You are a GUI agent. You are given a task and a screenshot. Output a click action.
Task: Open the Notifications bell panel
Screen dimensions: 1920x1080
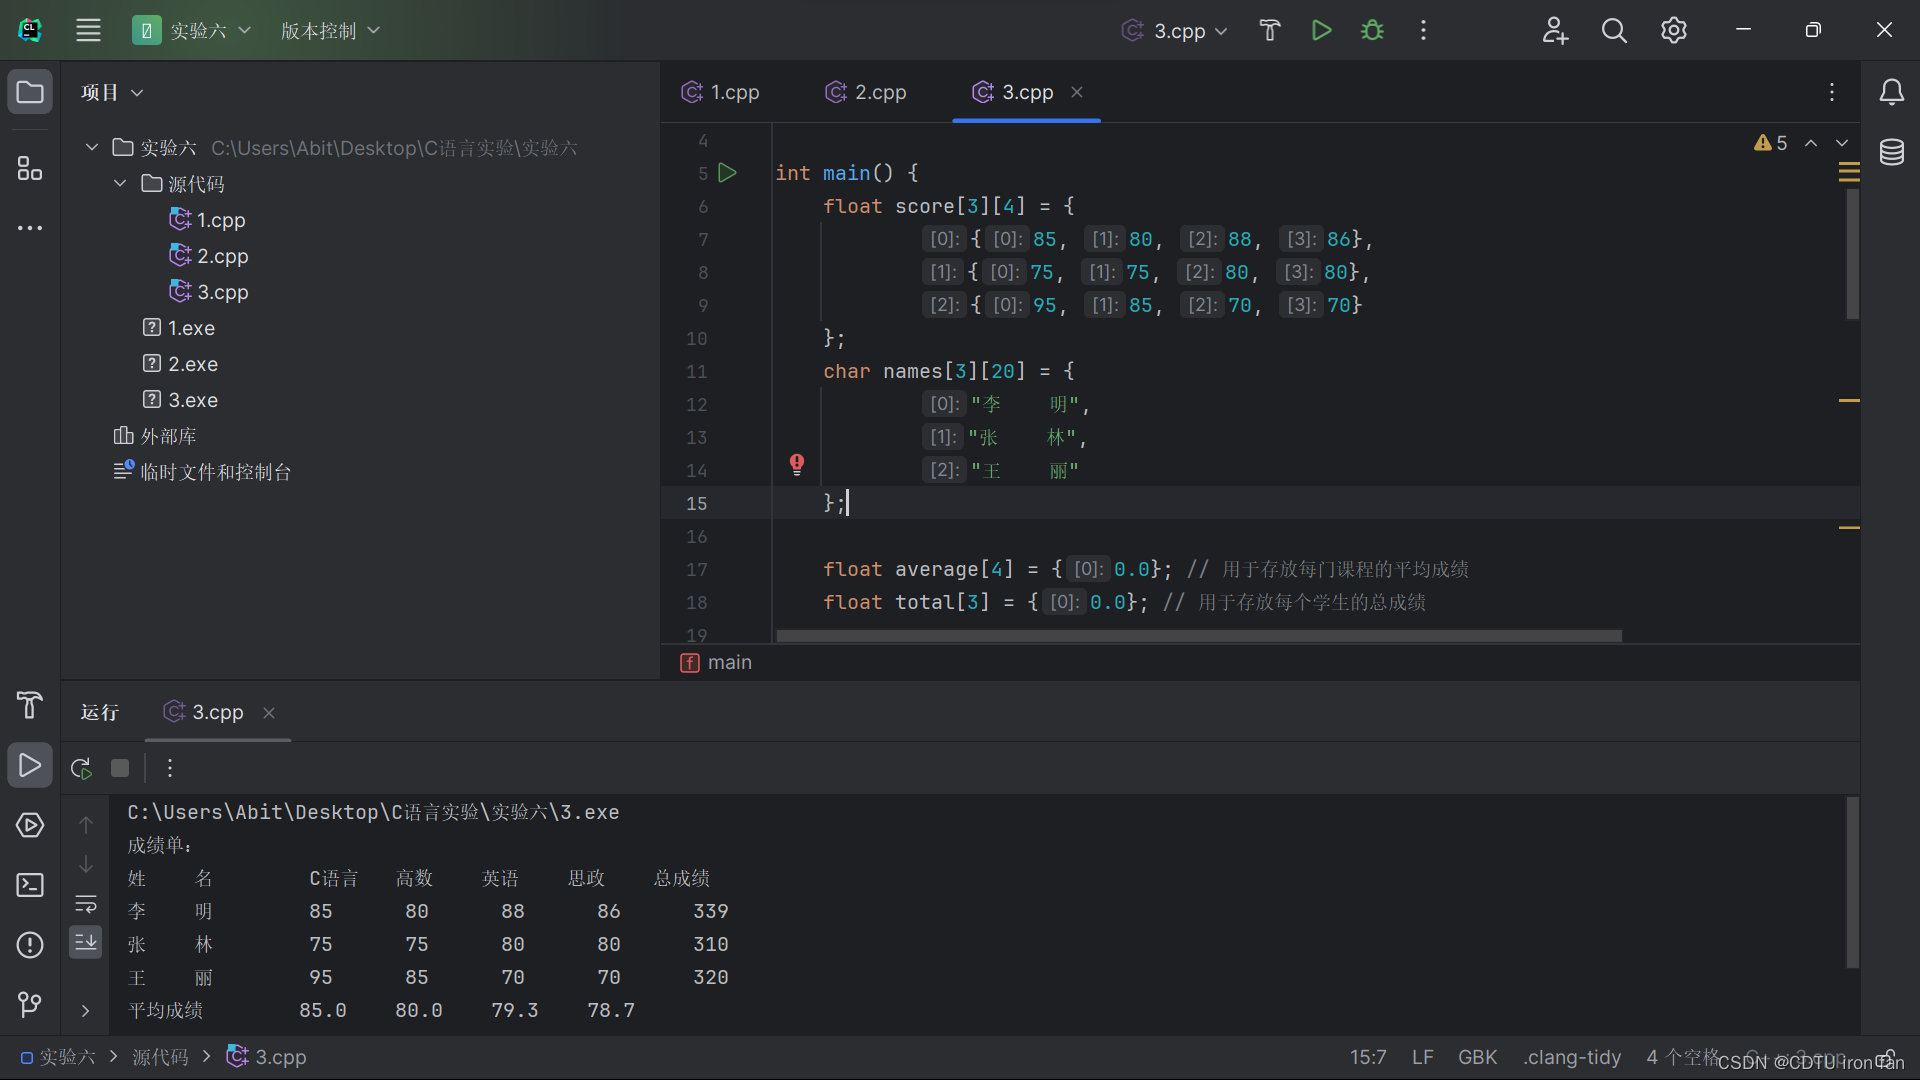[x=1891, y=92]
